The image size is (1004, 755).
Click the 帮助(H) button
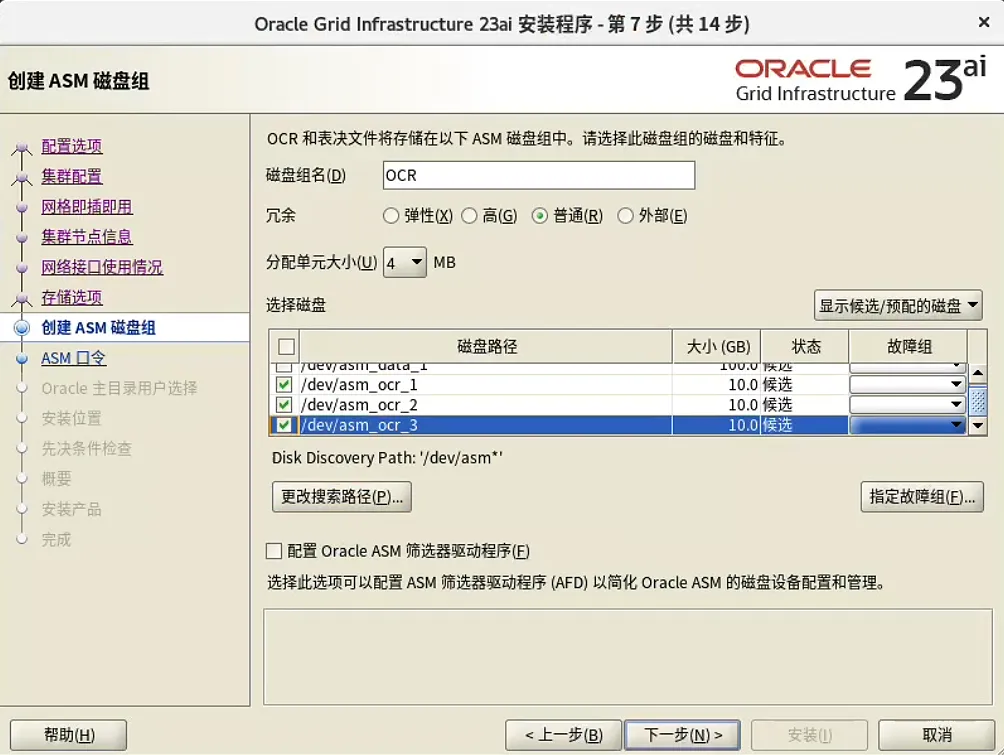click(x=67, y=734)
